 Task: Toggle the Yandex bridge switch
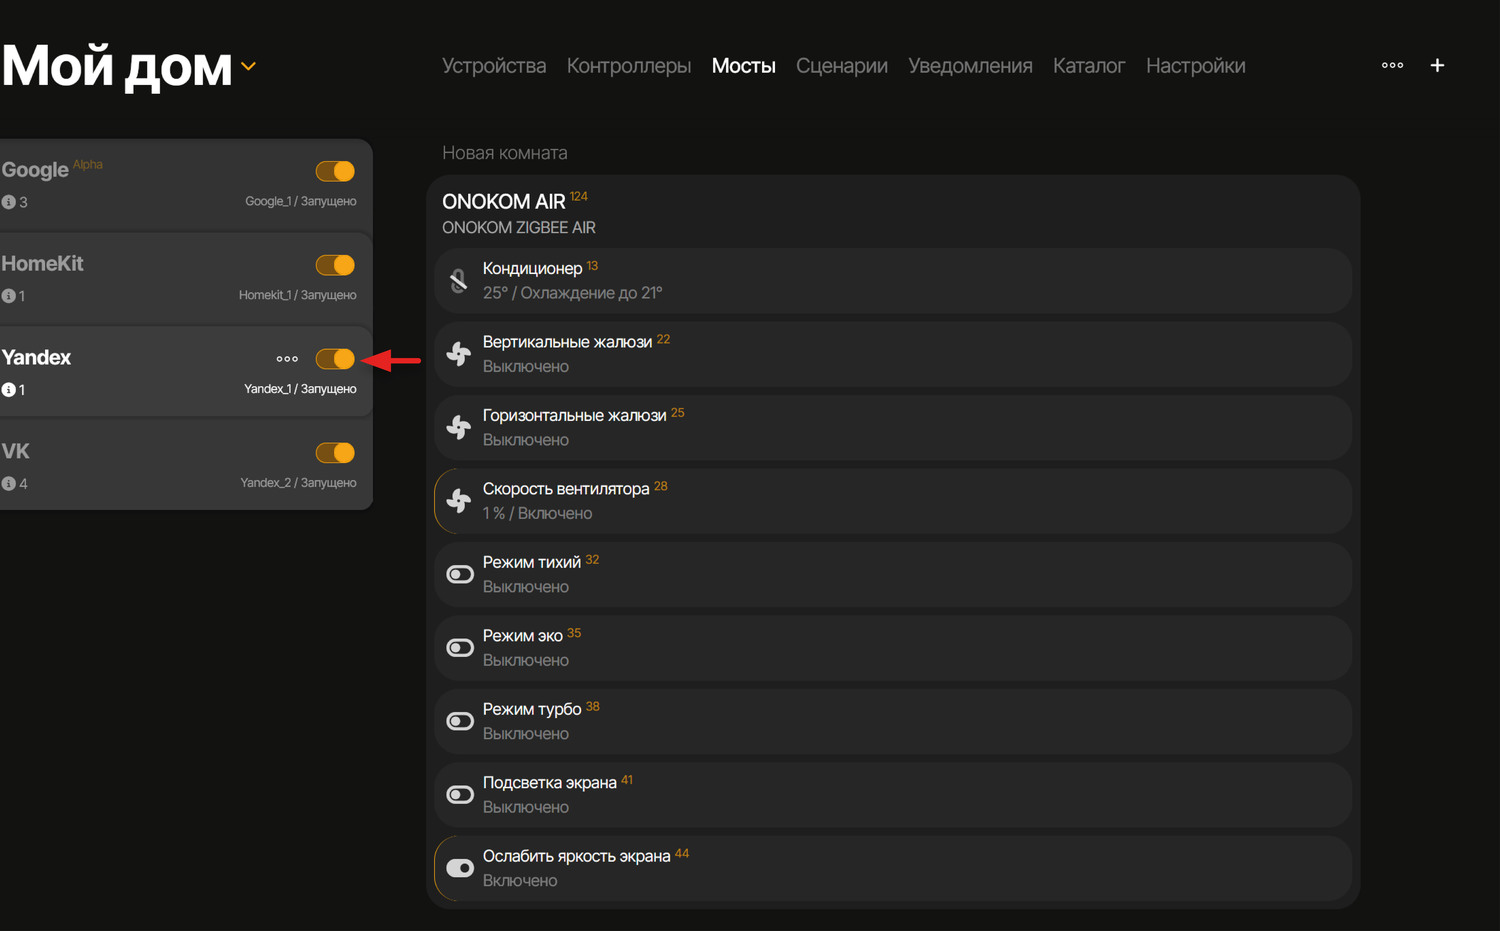335,359
